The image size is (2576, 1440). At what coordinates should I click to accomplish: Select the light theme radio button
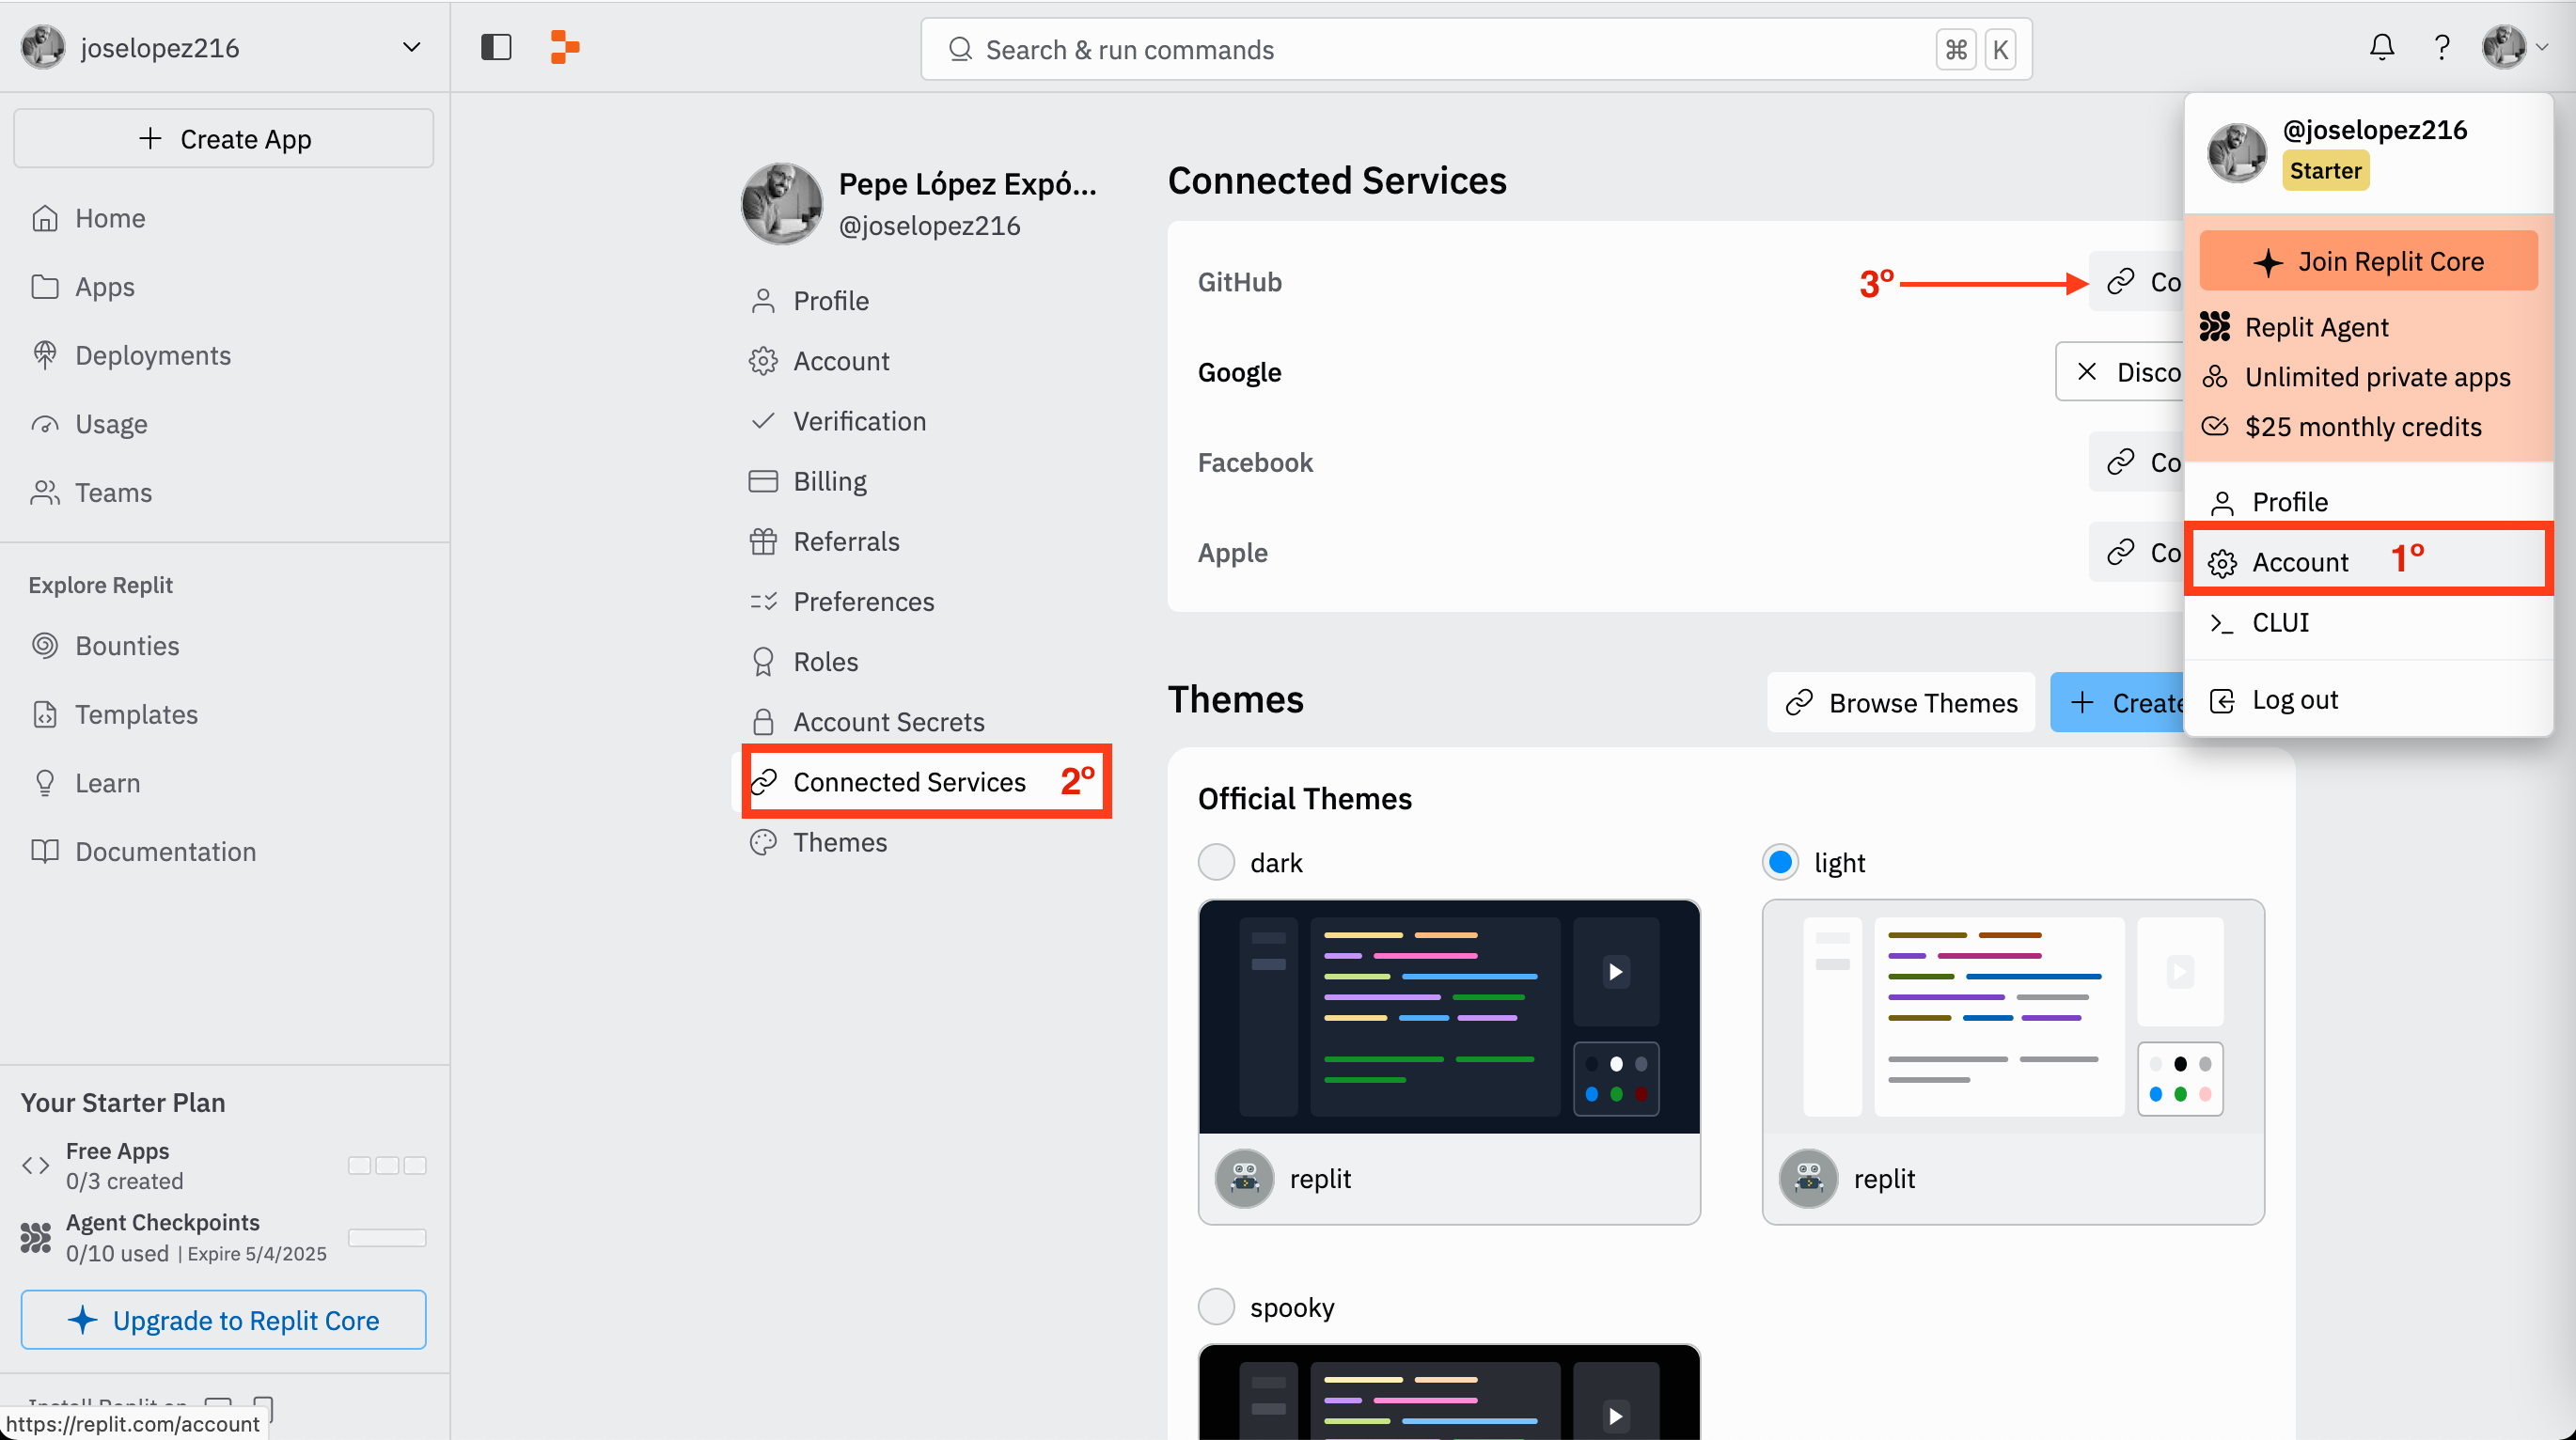coord(1779,861)
